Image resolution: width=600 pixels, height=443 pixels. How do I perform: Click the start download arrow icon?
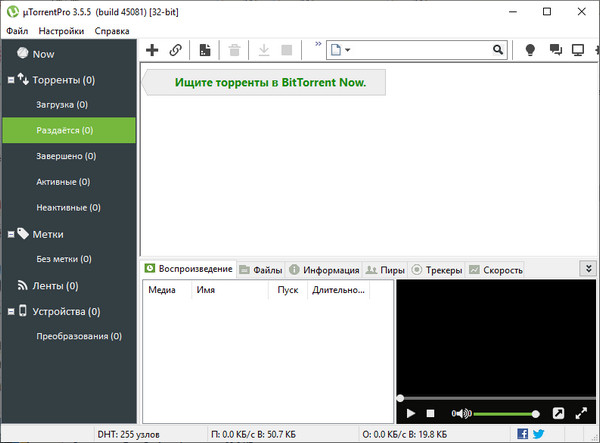[264, 50]
